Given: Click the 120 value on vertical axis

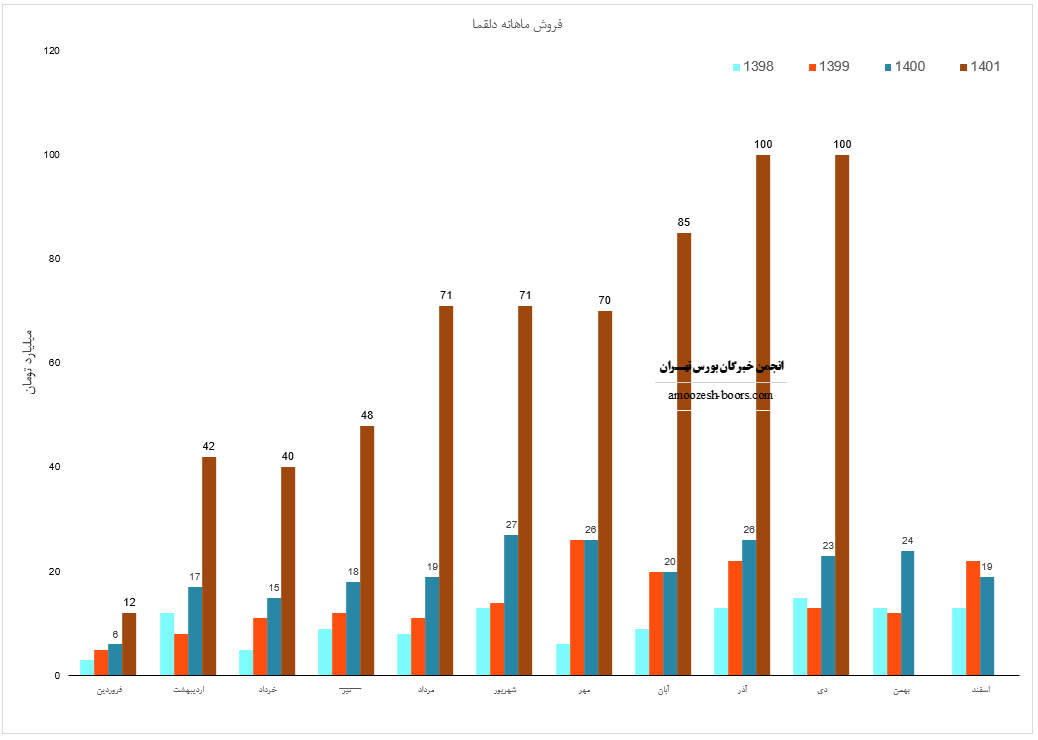Looking at the screenshot, I should 52,50.
